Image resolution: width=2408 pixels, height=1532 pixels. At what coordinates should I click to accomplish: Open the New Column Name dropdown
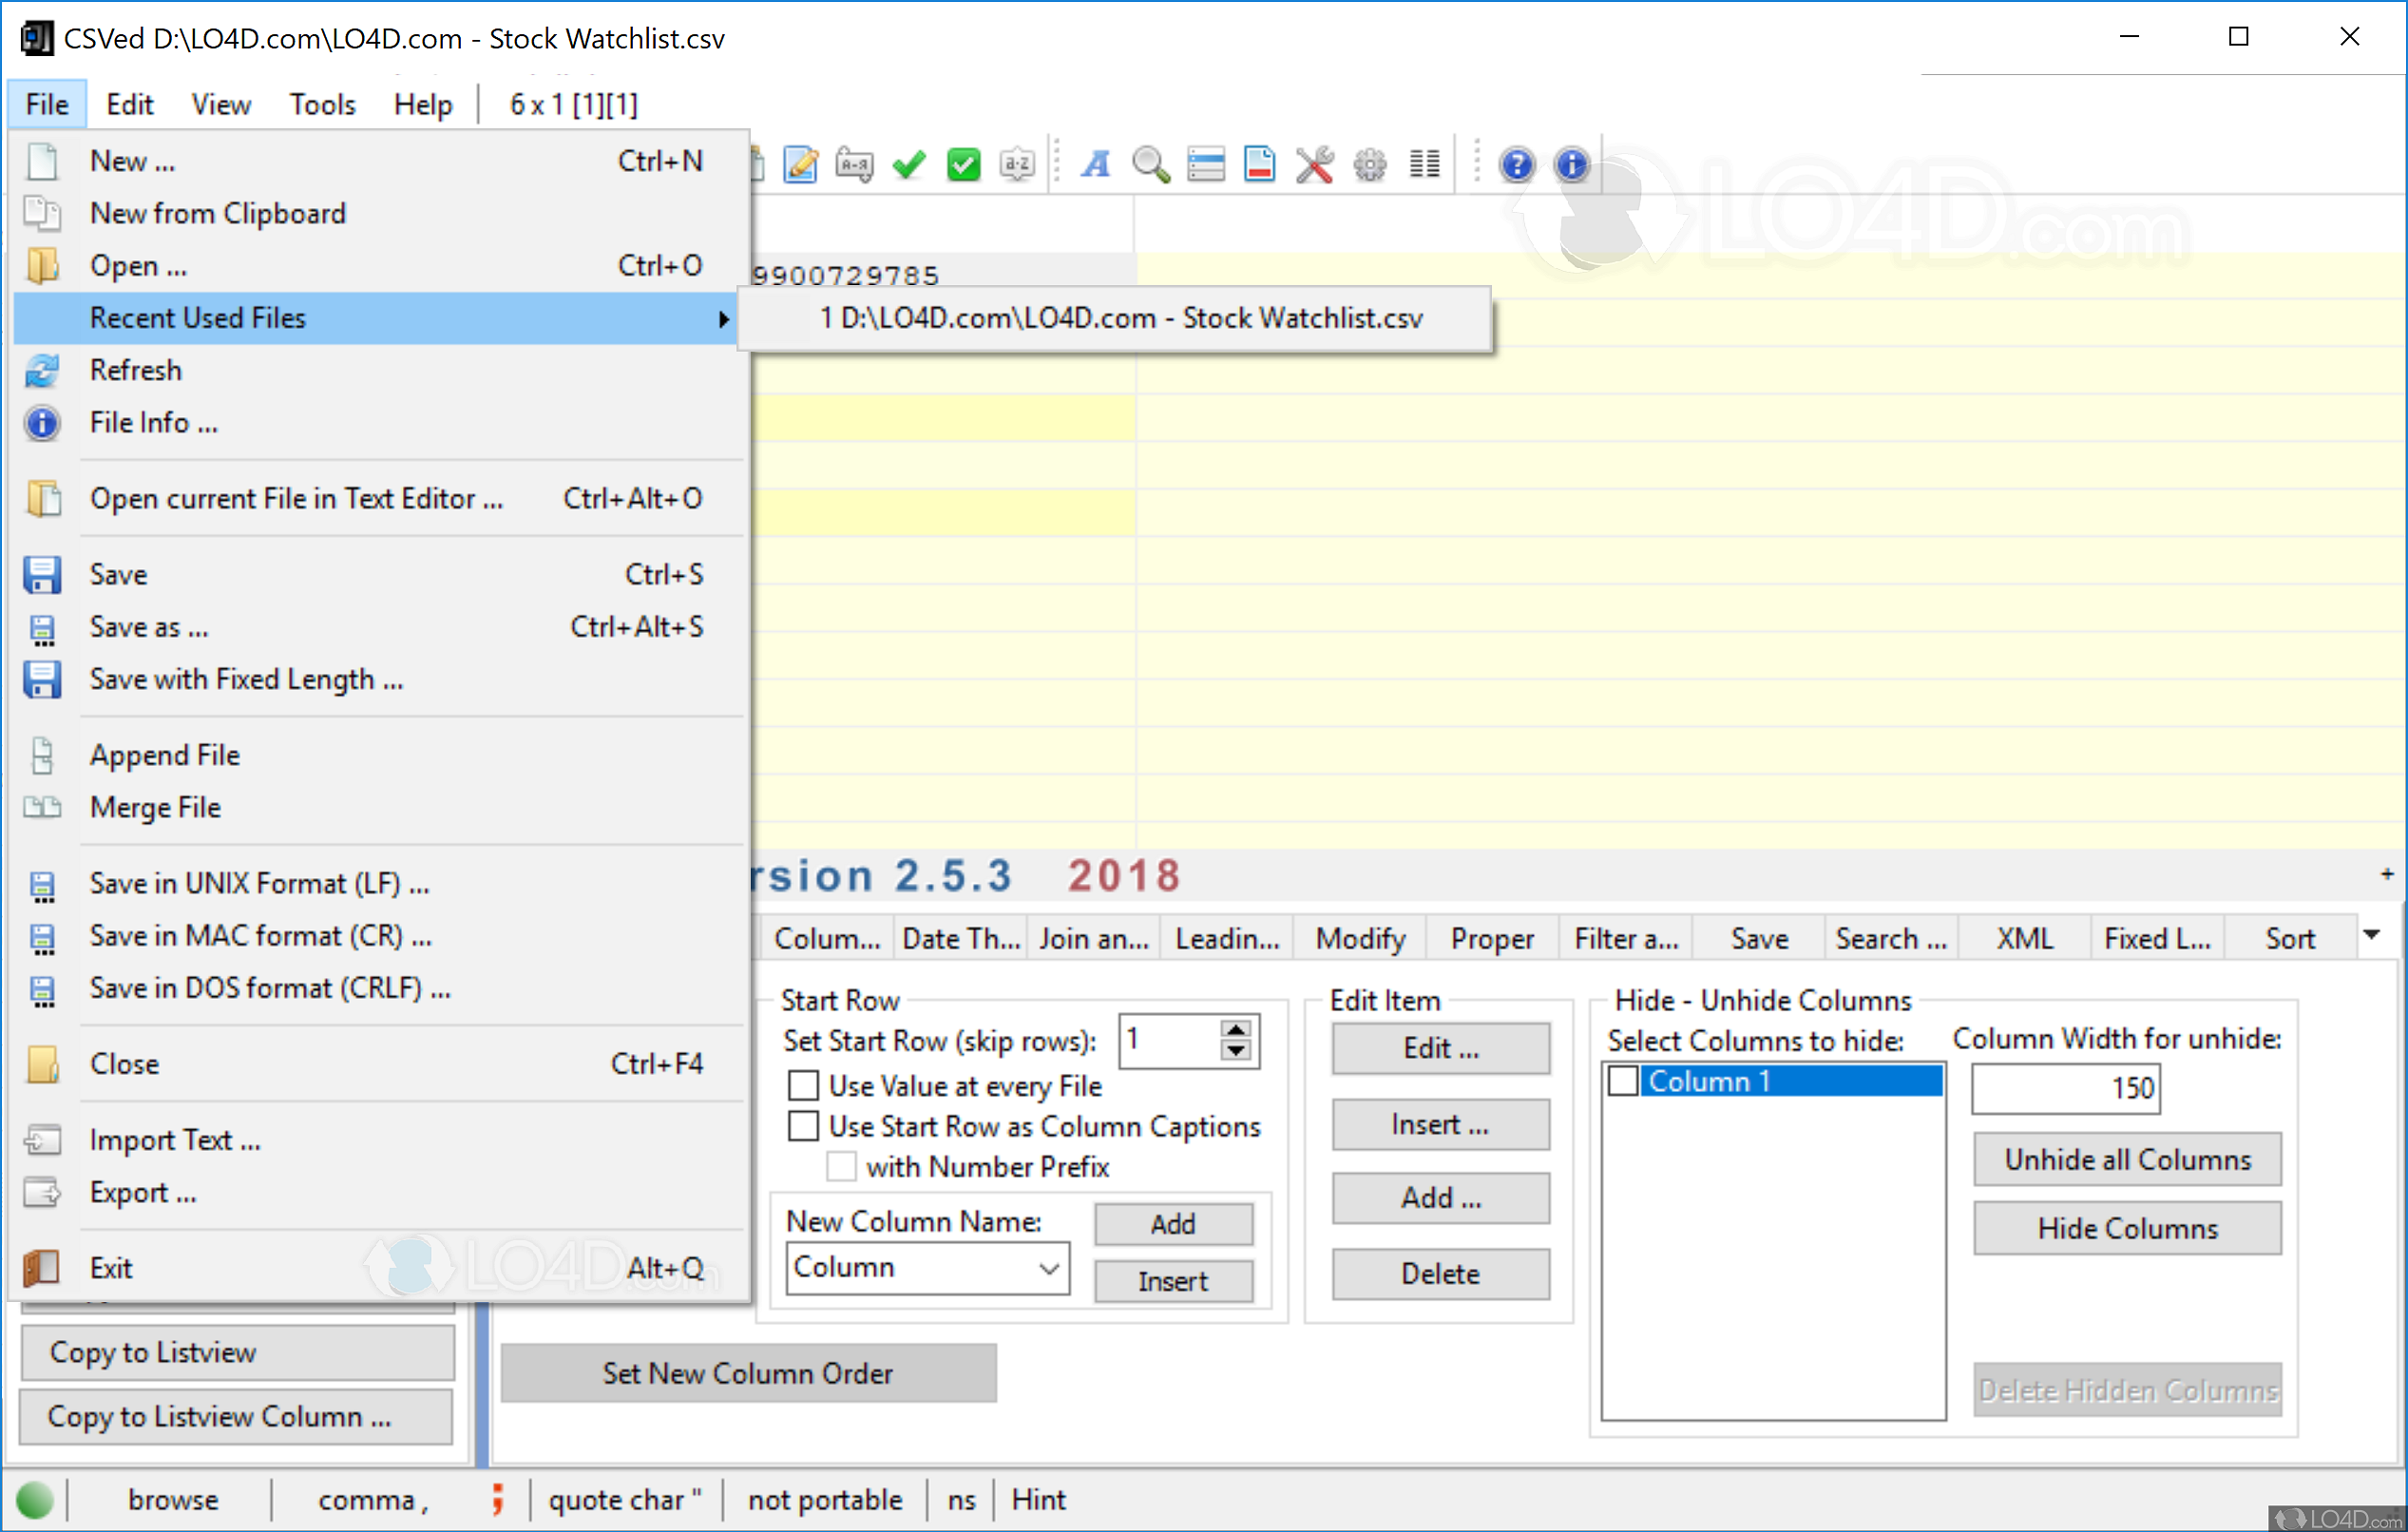click(1048, 1267)
